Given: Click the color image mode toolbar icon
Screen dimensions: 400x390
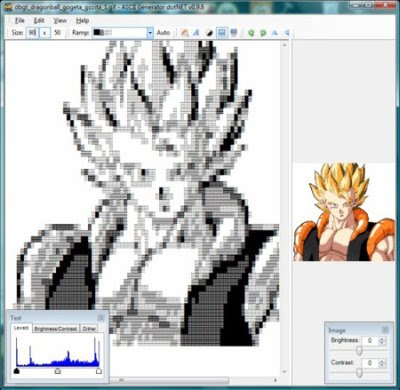Looking at the screenshot, I should 185,33.
